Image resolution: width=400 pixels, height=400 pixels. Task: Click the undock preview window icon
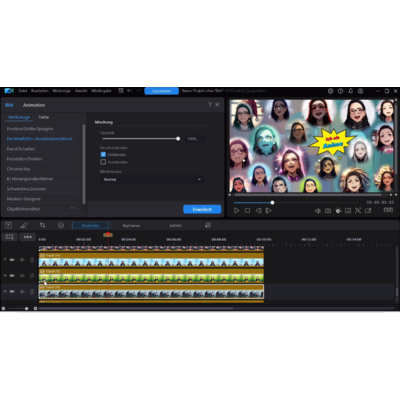[x=368, y=211]
